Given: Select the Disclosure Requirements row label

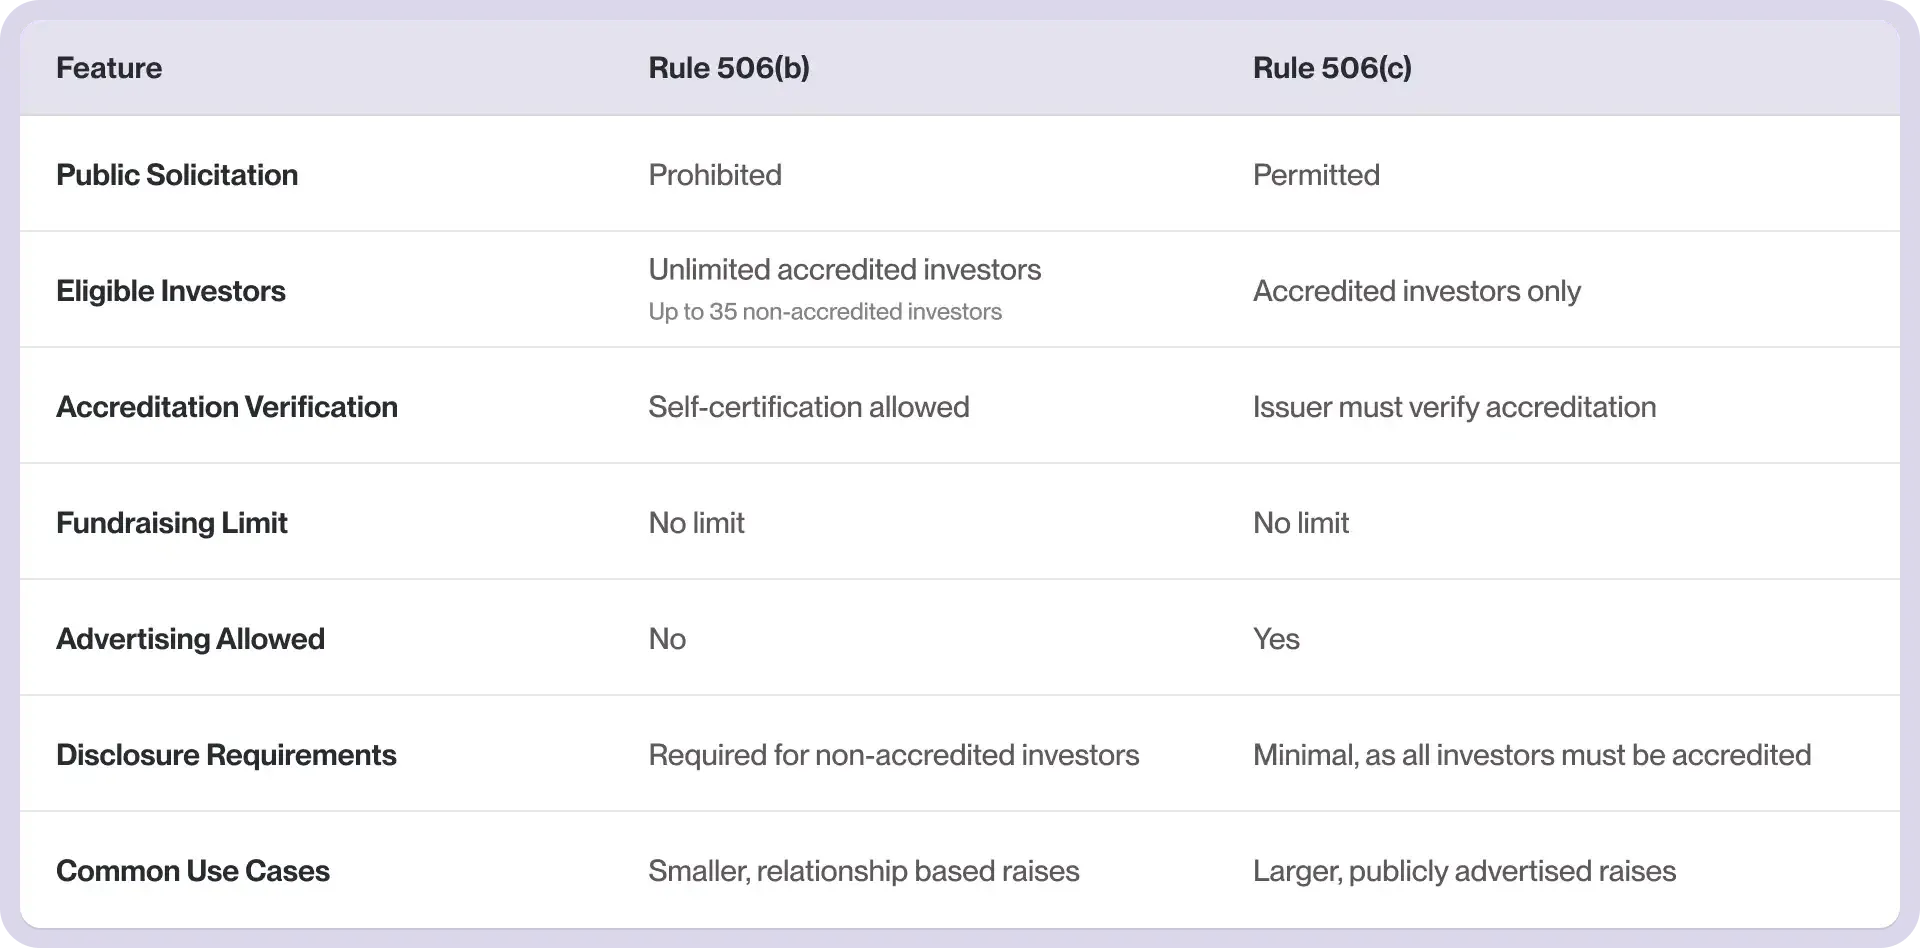Looking at the screenshot, I should point(226,755).
